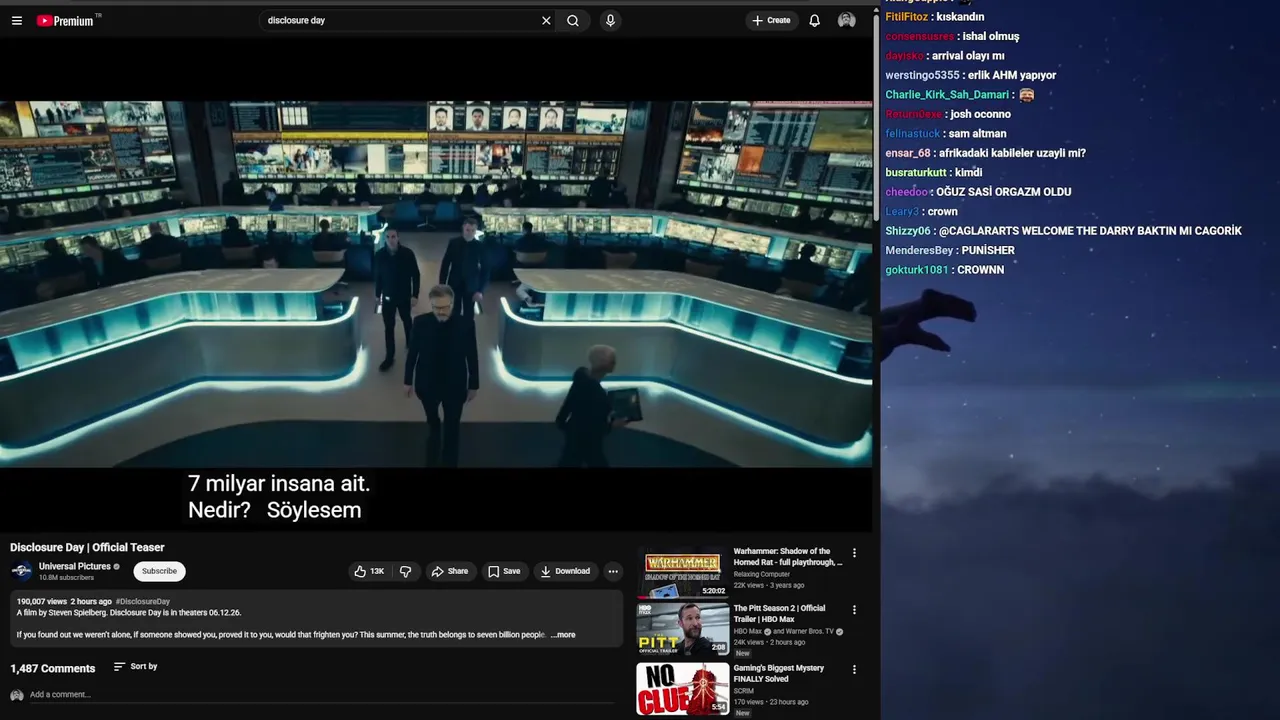Click chat username FitilFitoz

[907, 17]
